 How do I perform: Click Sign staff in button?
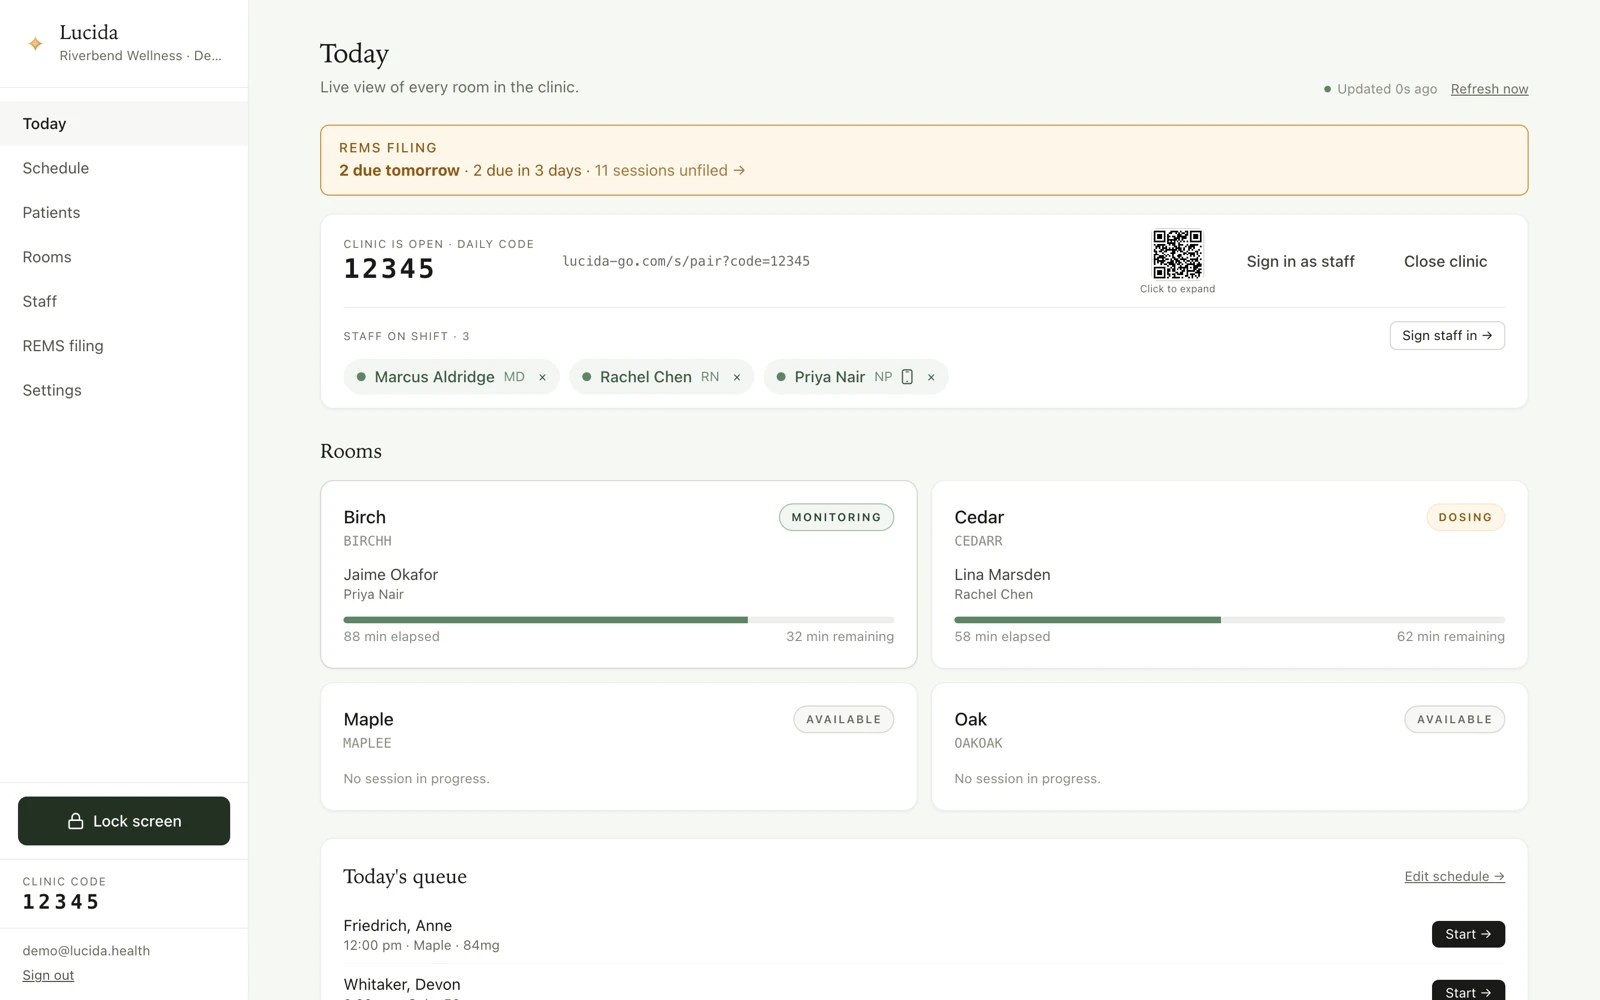(x=1447, y=335)
